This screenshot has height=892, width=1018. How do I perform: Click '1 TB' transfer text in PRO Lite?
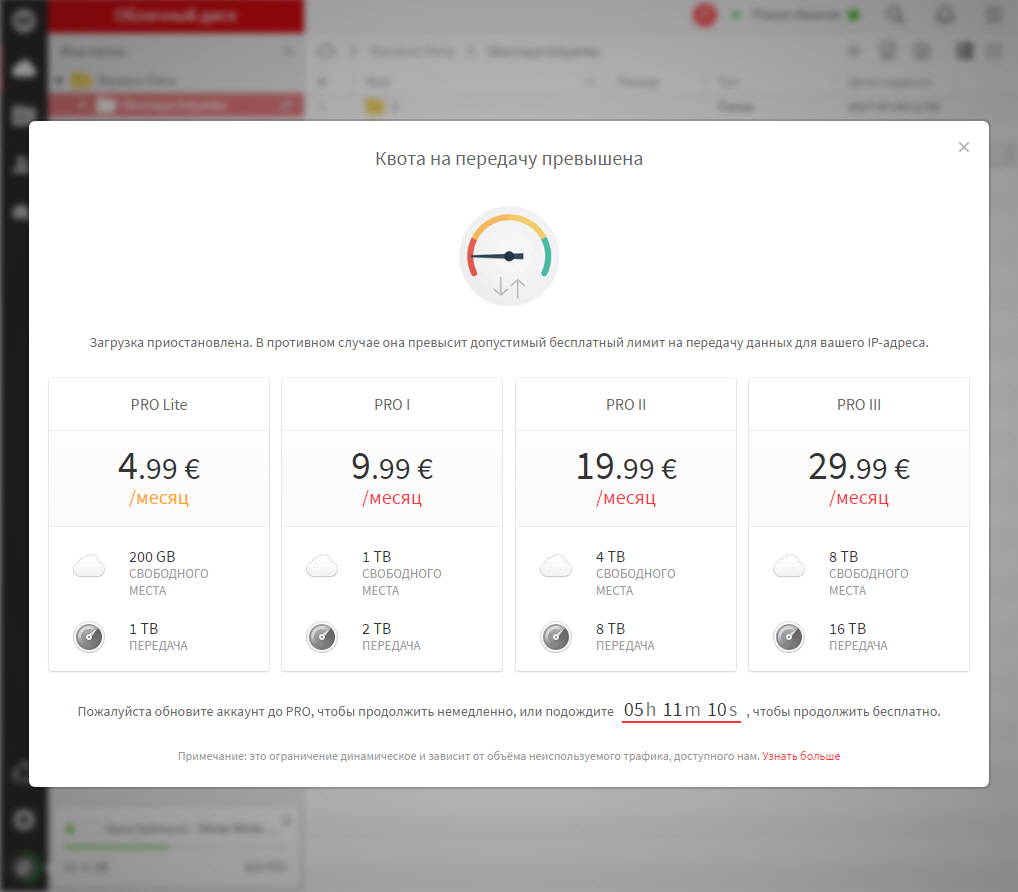[x=143, y=629]
